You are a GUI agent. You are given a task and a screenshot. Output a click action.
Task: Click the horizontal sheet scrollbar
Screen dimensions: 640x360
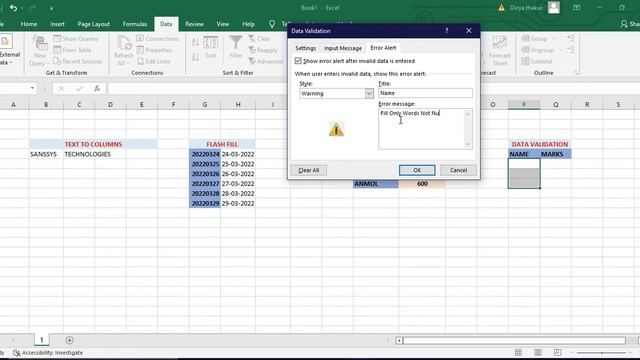514,340
